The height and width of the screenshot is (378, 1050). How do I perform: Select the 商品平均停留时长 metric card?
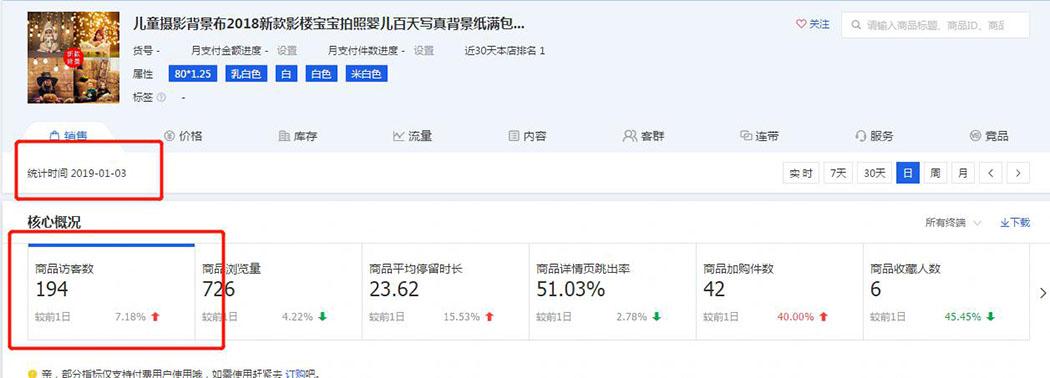445,292
